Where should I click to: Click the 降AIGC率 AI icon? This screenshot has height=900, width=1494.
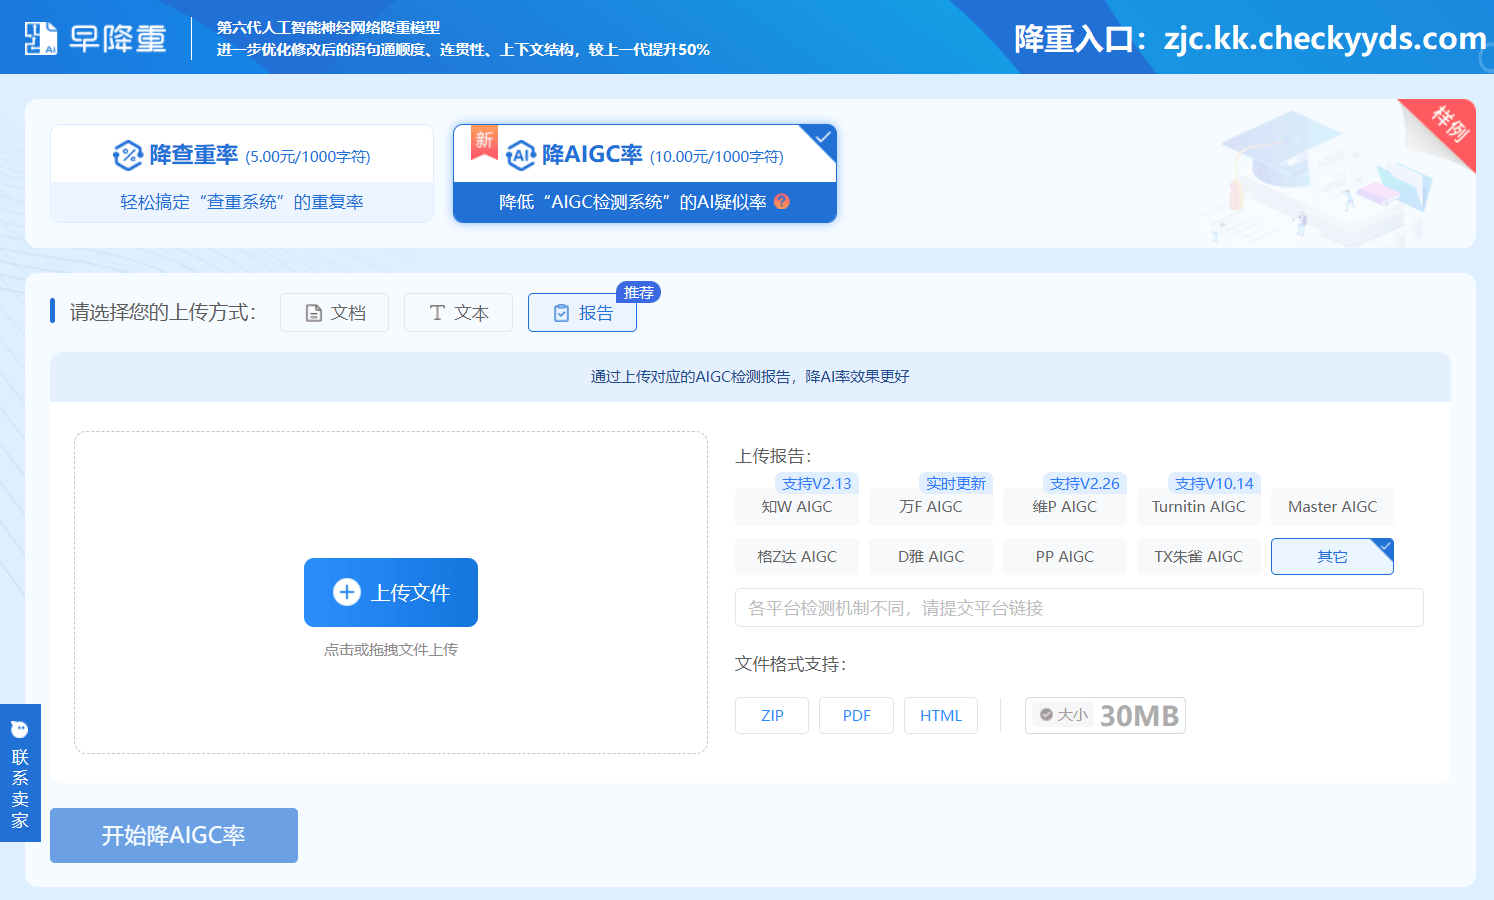pyautogui.click(x=521, y=155)
